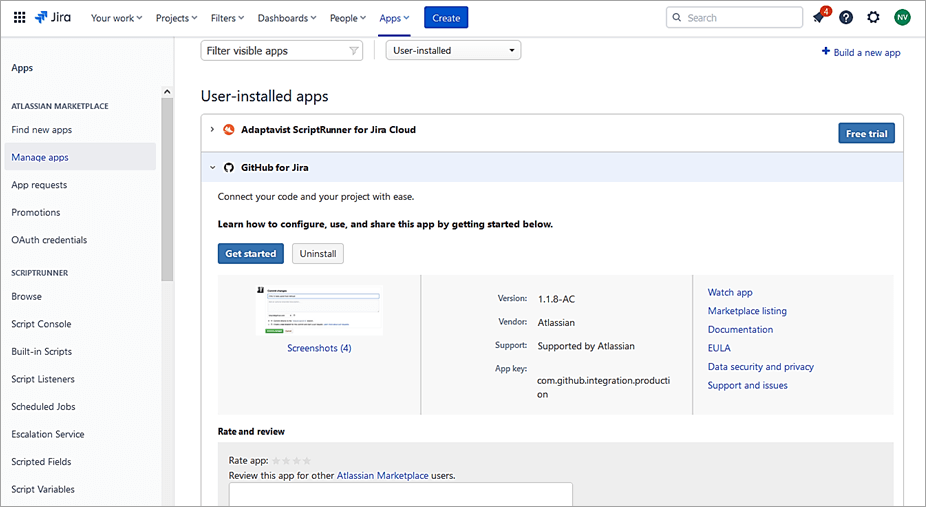Viewport: 926px width, 507px height.
Task: Open Your work dropdown menu
Action: [x=116, y=18]
